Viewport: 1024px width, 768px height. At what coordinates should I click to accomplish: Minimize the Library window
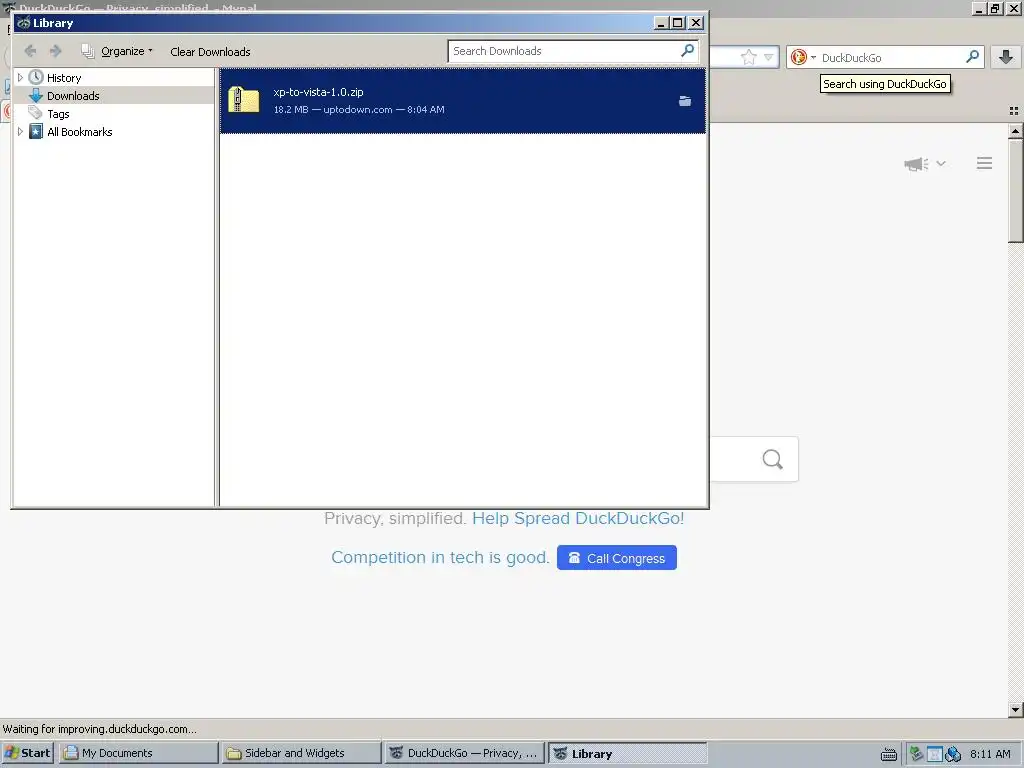(661, 23)
